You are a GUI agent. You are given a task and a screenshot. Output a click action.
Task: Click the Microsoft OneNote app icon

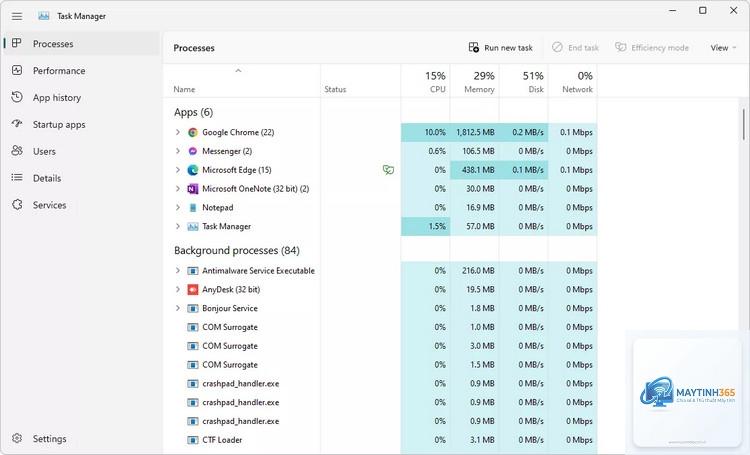tap(193, 189)
